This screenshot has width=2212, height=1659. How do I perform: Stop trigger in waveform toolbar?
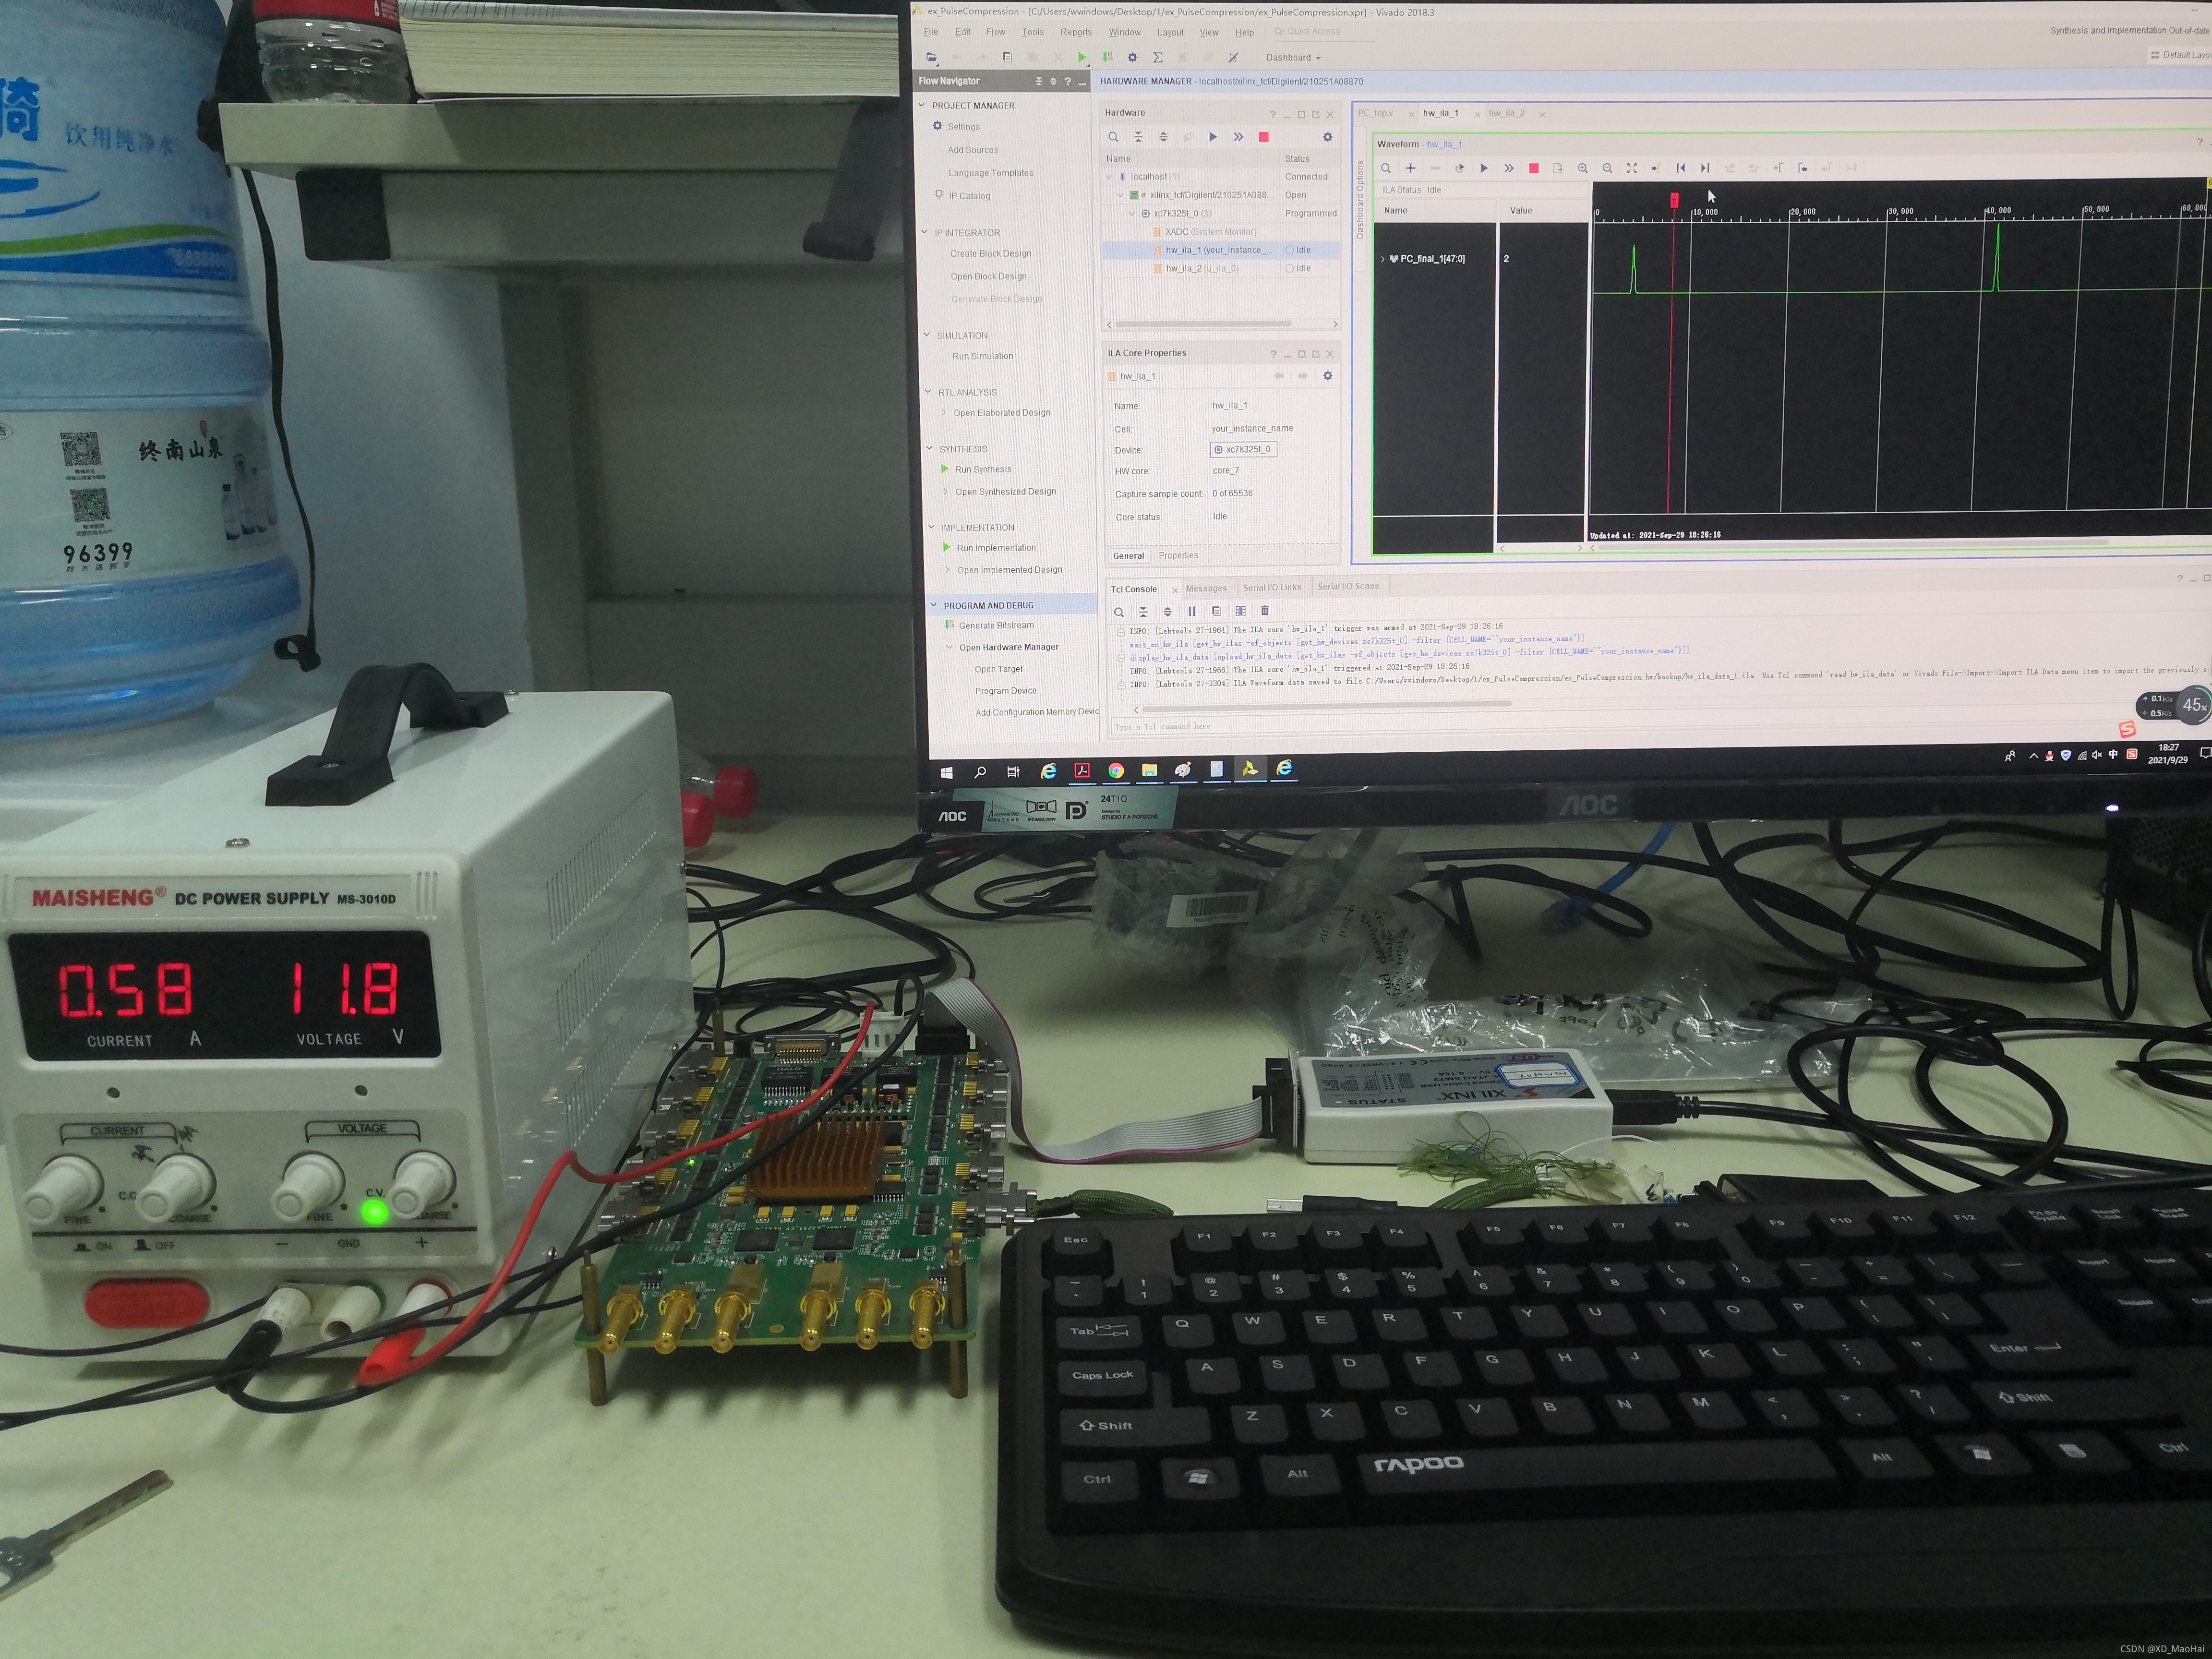(x=1533, y=168)
